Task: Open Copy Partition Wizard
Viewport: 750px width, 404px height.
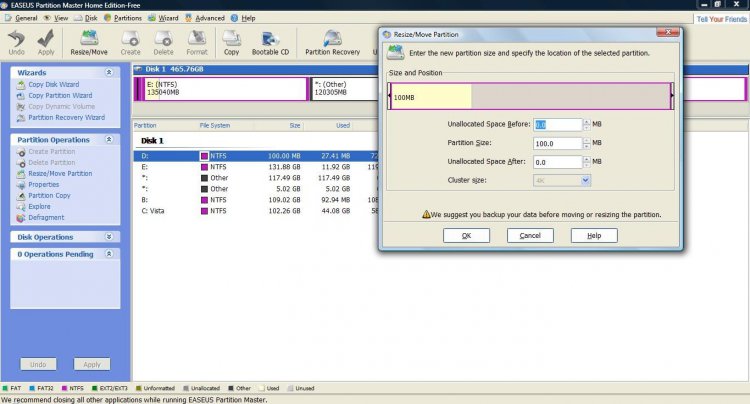Action: [x=60, y=95]
